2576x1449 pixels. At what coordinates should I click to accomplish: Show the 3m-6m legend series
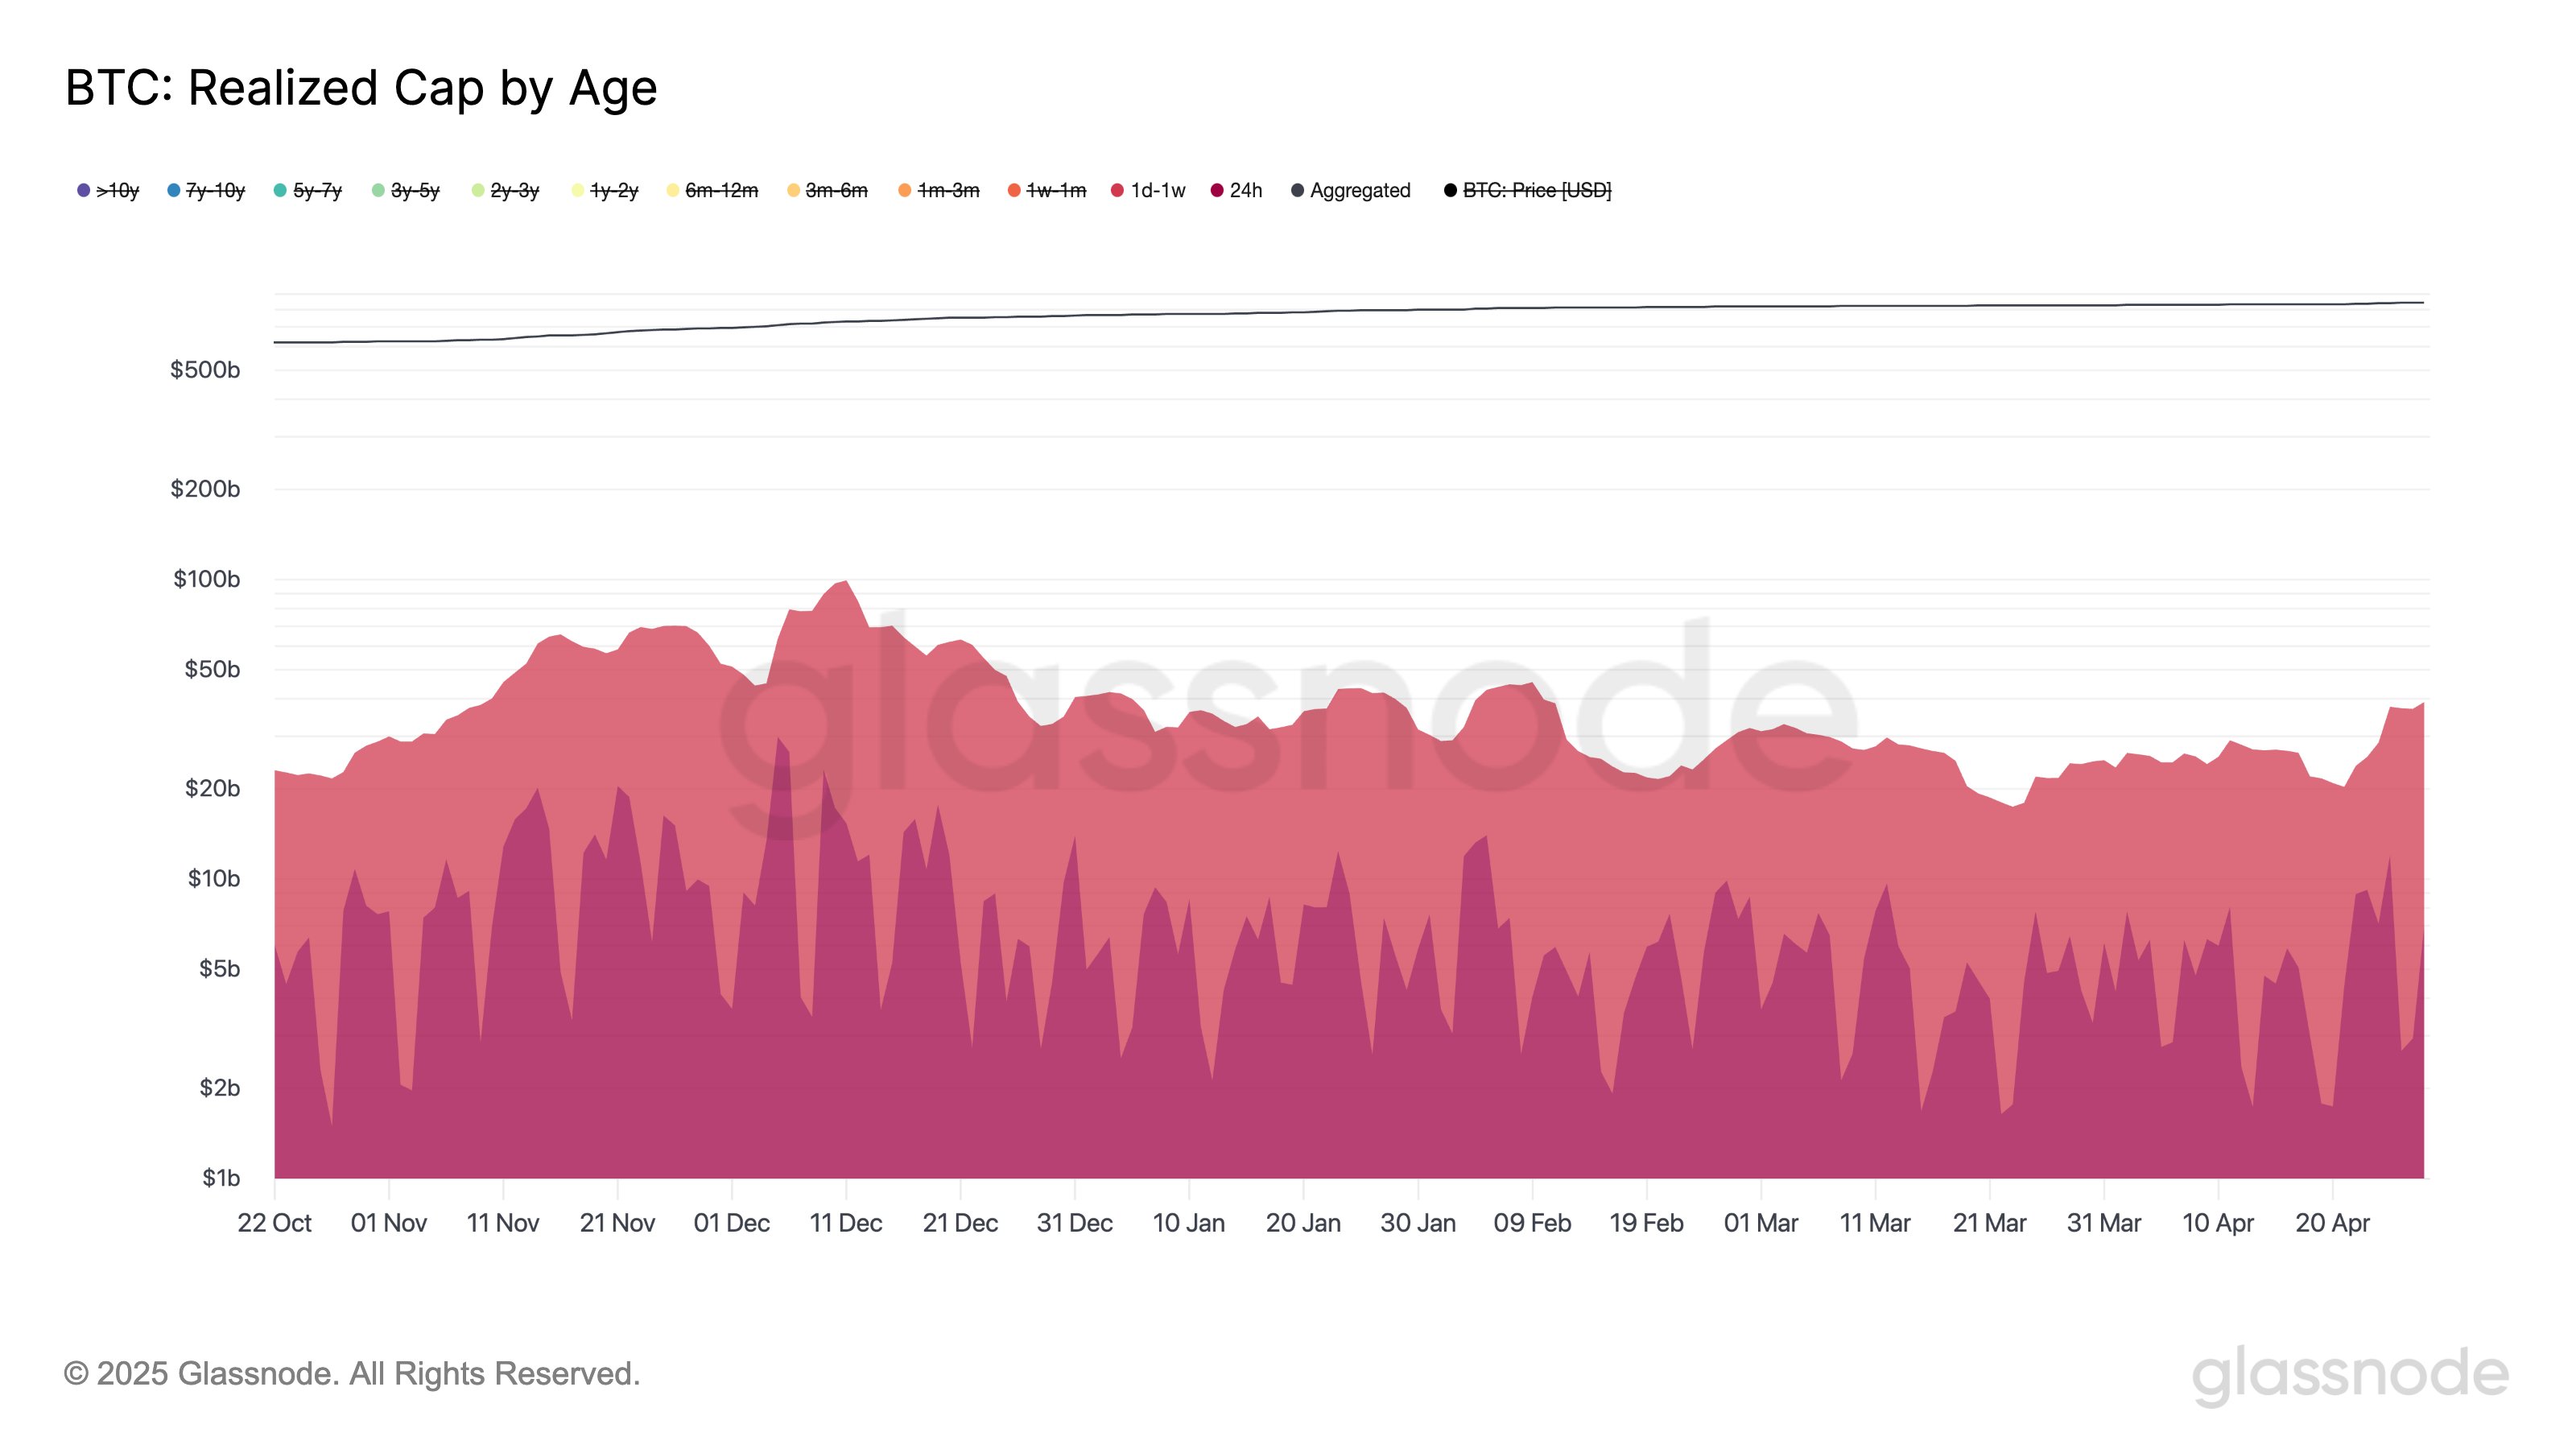point(827,190)
